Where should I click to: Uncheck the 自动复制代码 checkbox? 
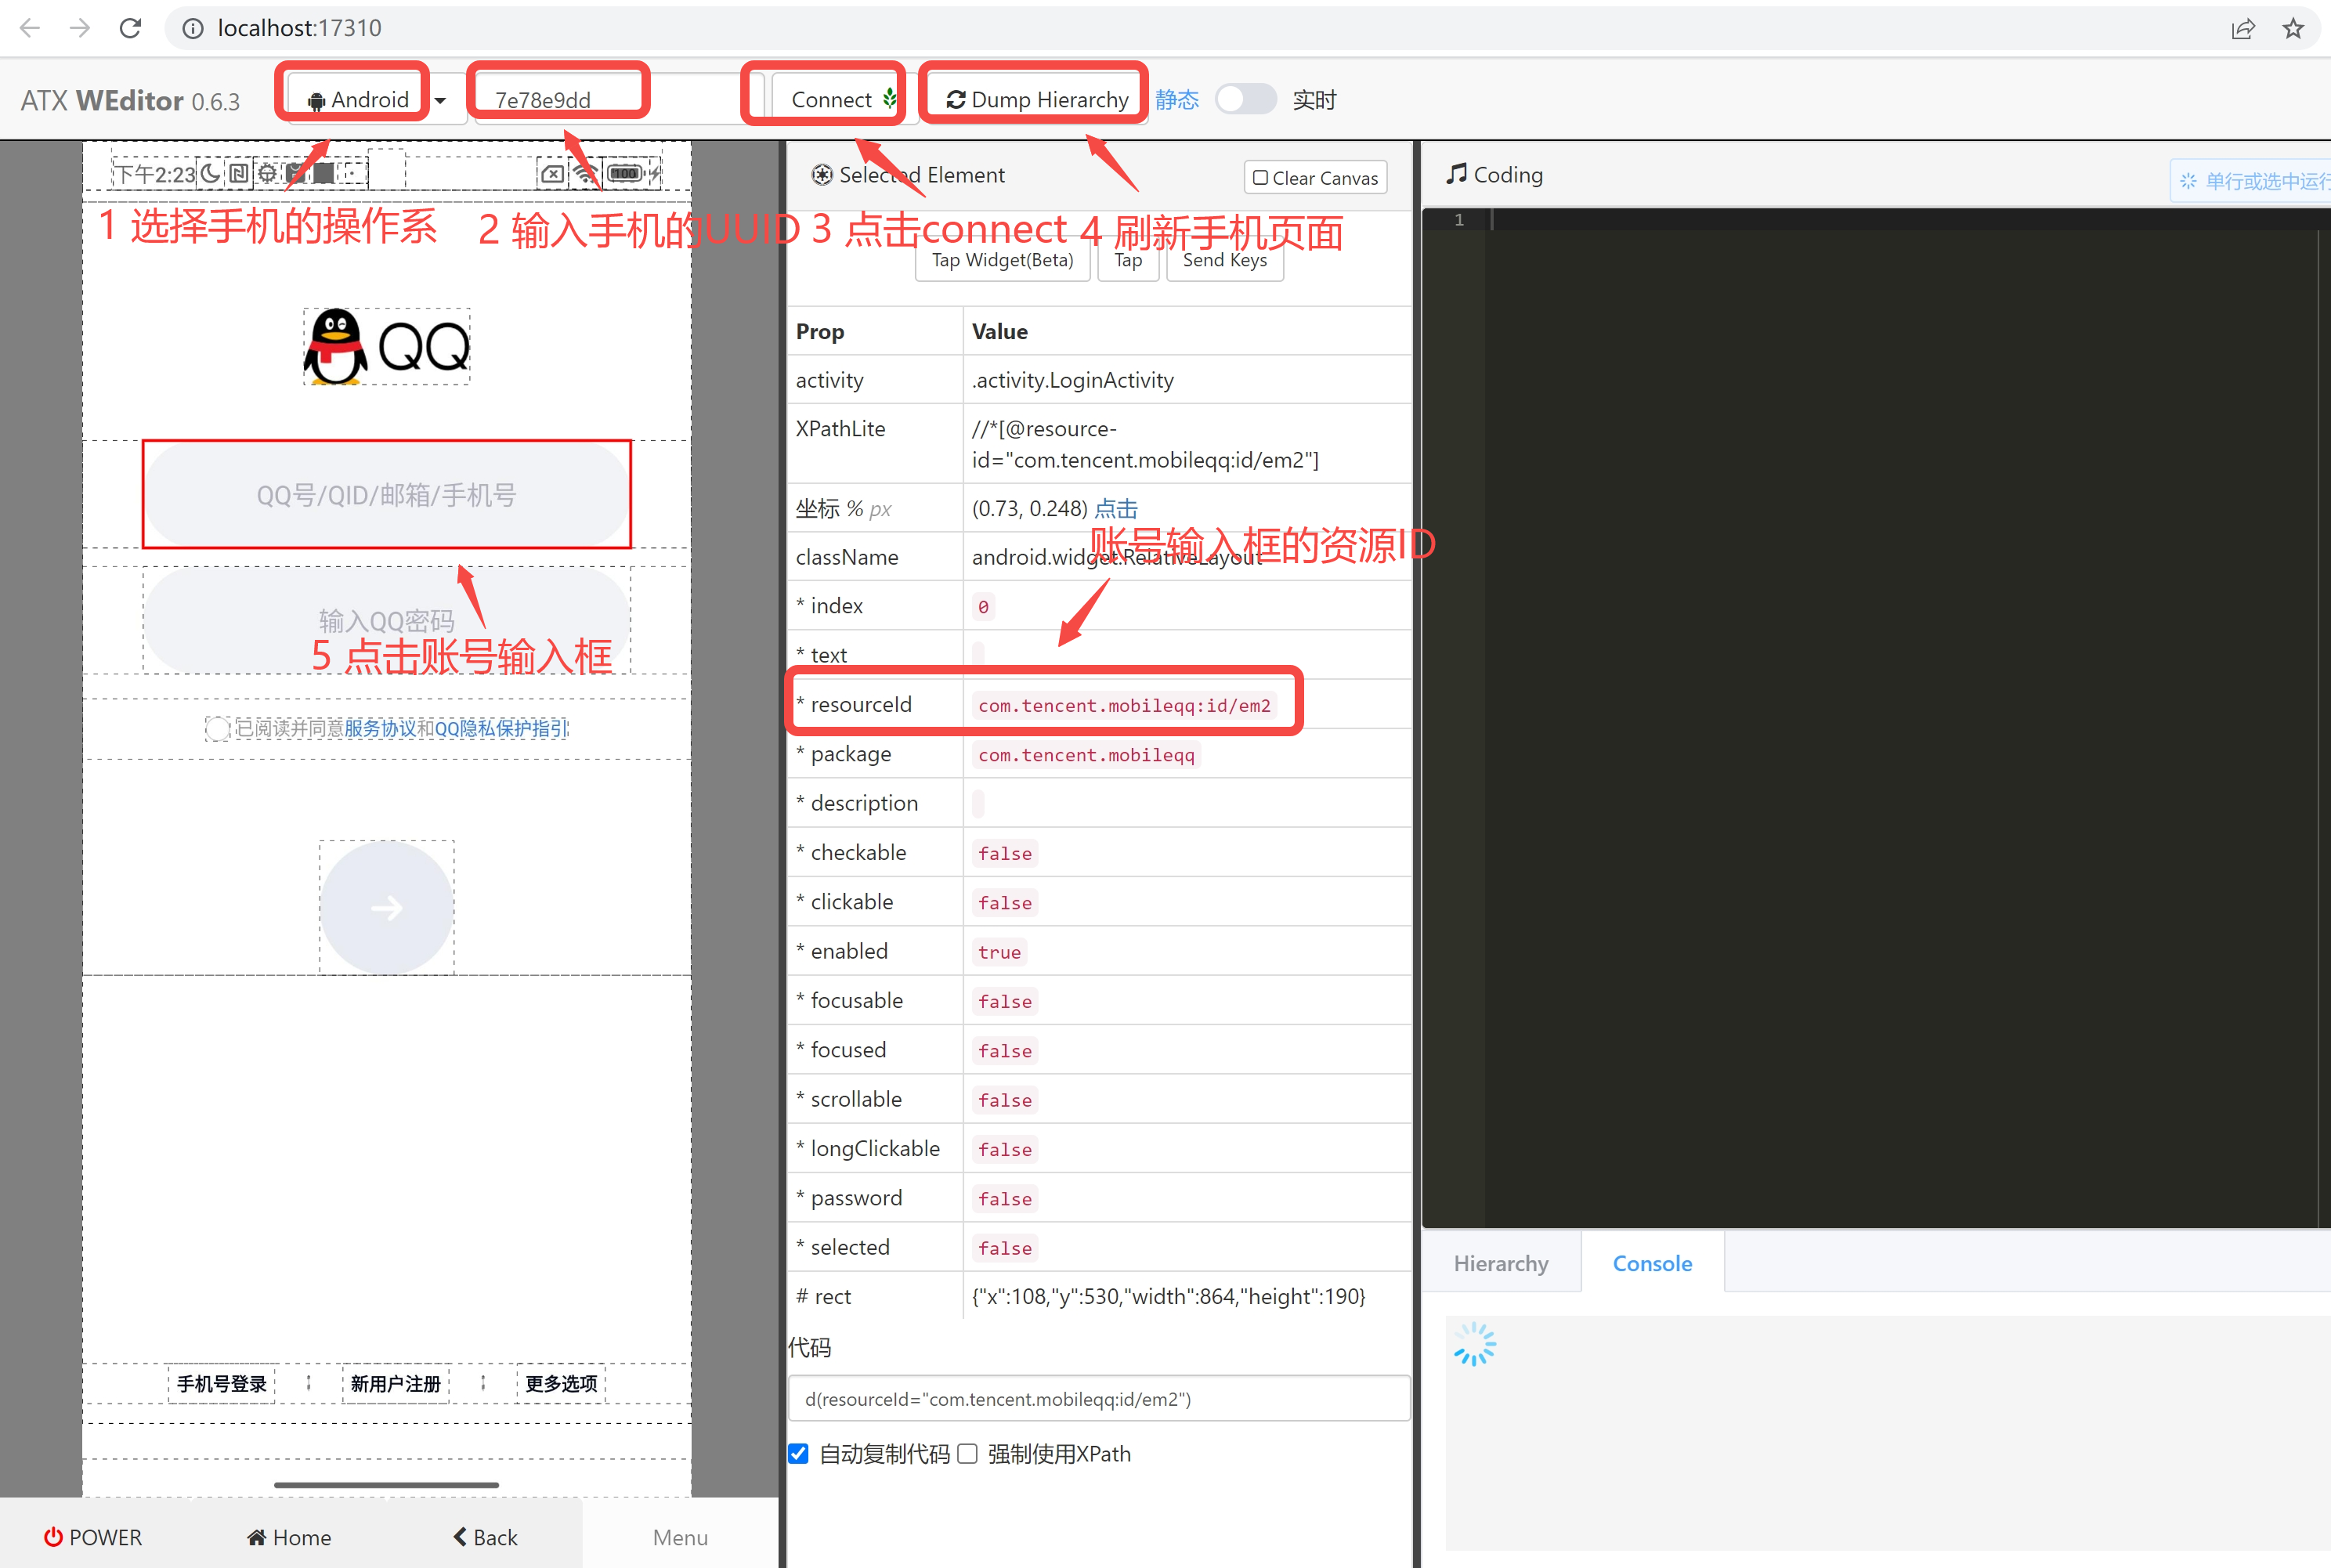click(x=798, y=1453)
